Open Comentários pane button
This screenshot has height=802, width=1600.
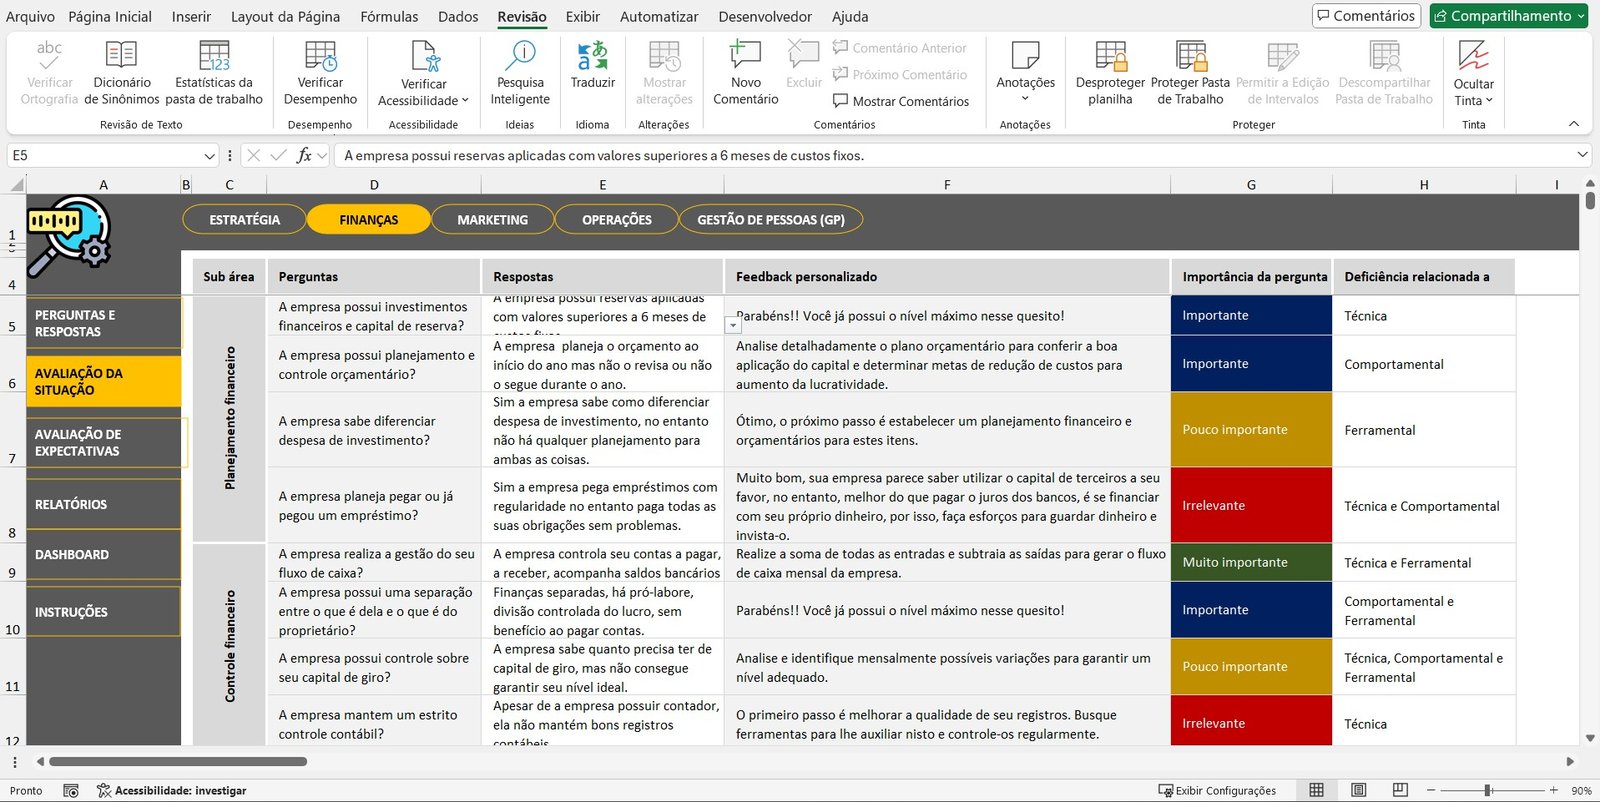point(1366,16)
